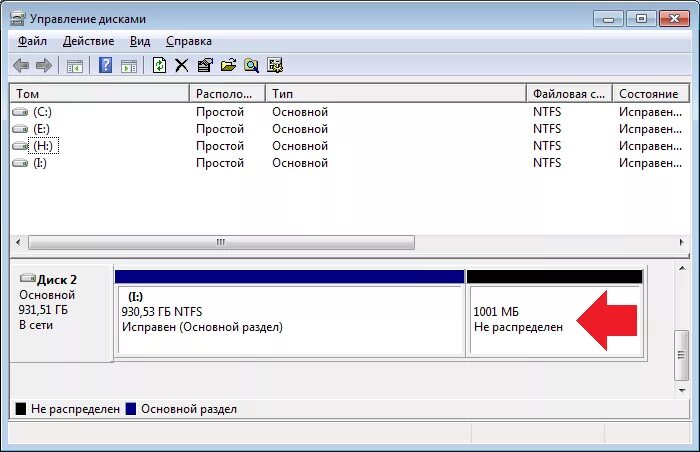Screen dimensions: 700x452
Task: Click the Не распределен legend label
Action: [75, 409]
